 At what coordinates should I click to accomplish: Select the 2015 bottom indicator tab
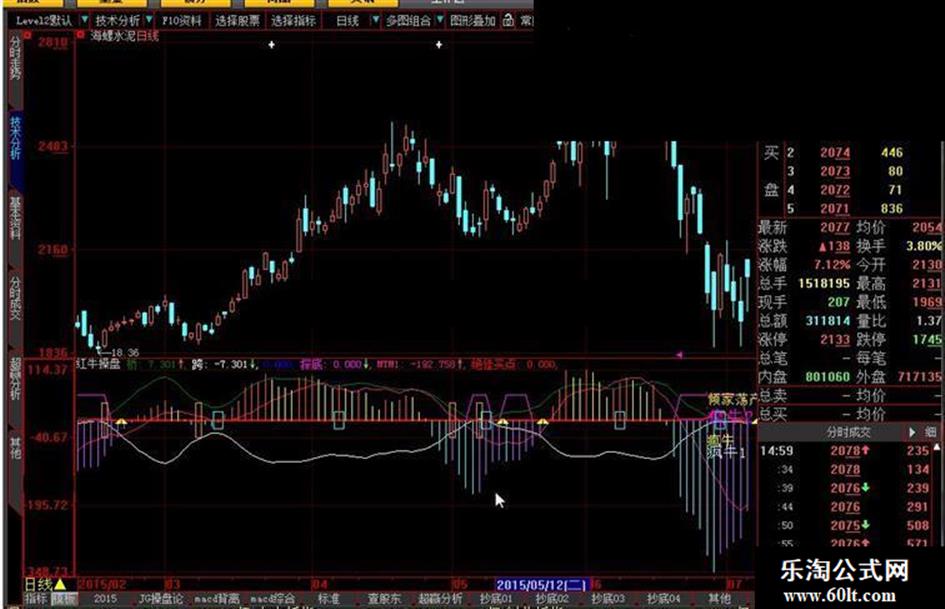pyautogui.click(x=105, y=599)
